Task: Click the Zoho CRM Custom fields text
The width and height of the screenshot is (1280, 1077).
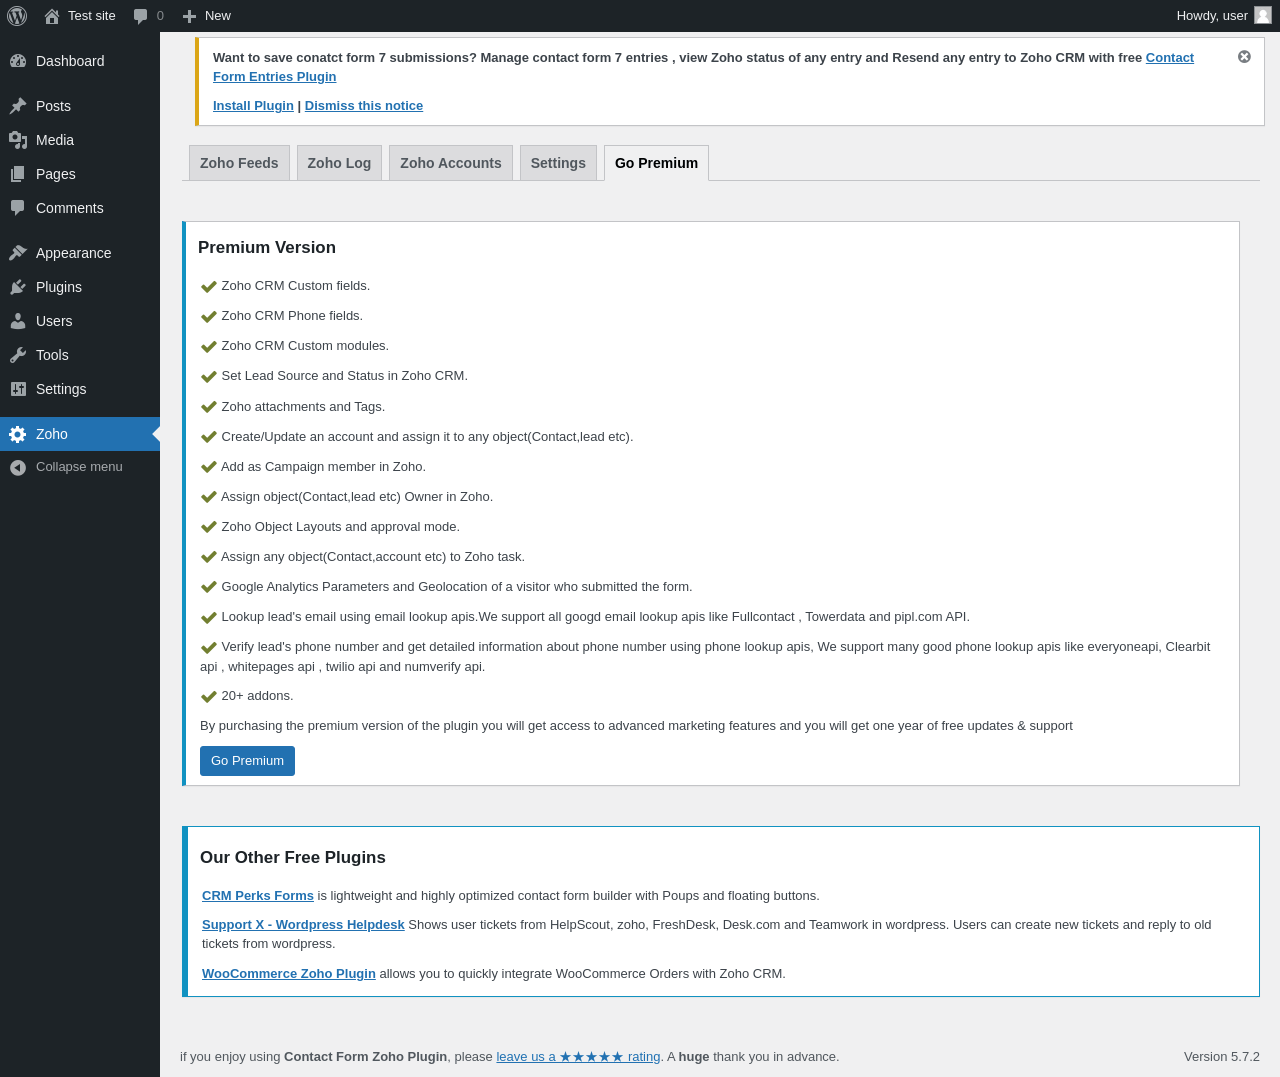Action: pyautogui.click(x=296, y=286)
